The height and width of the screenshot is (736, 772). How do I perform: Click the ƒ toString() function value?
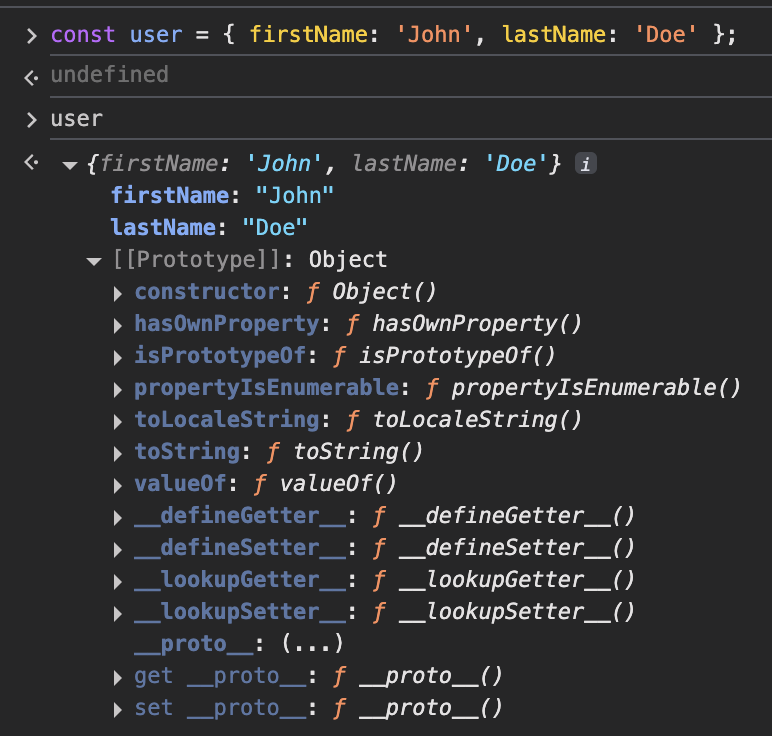(345, 451)
